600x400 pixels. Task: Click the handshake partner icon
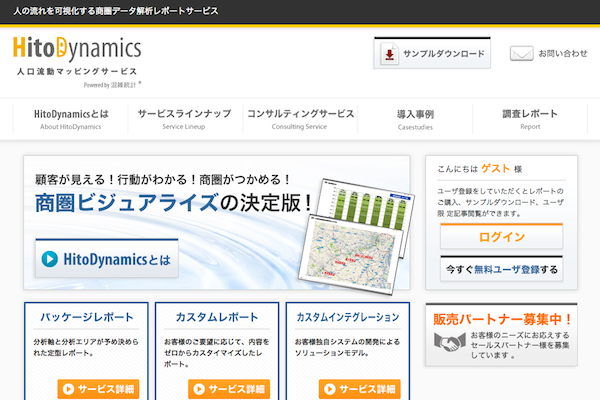pos(450,341)
